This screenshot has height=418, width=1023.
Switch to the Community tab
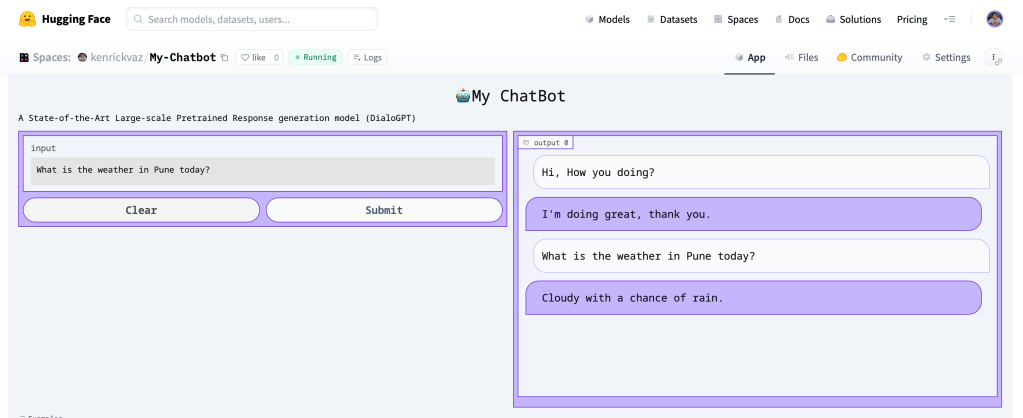click(x=869, y=58)
